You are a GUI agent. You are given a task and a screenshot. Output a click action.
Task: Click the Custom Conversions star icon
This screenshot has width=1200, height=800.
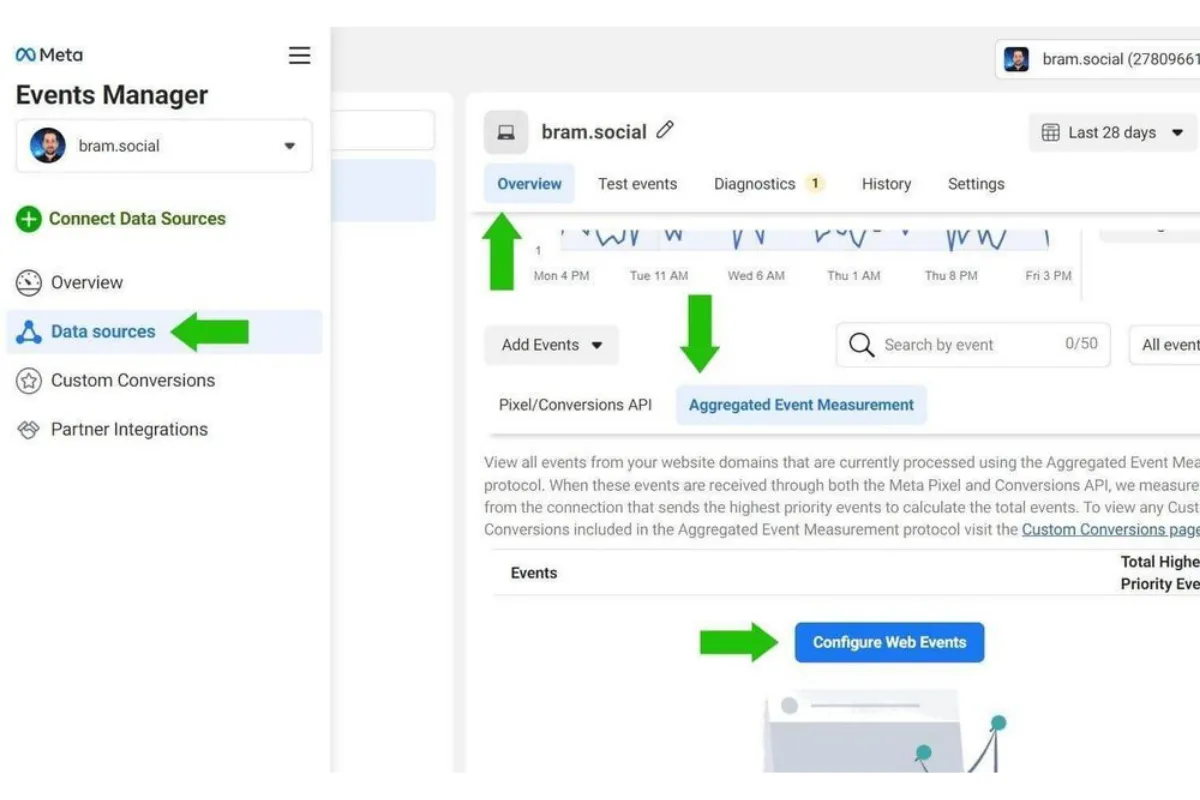pyautogui.click(x=28, y=381)
